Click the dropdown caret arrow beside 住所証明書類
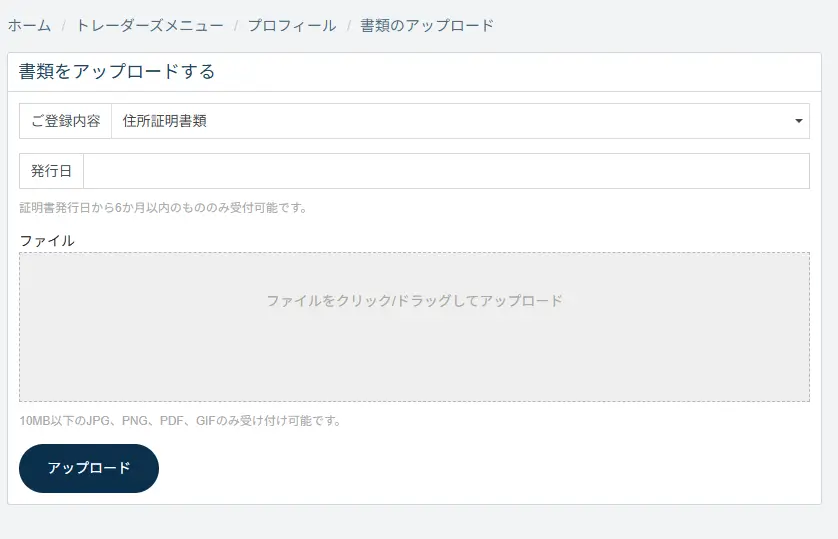The height and width of the screenshot is (539, 838). 798,121
